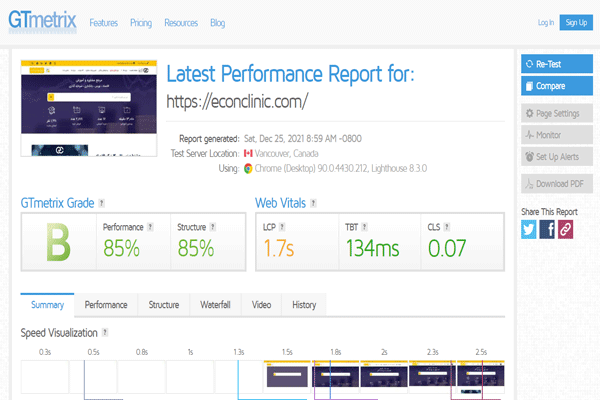600x400 pixels.
Task: Click help icon next to GTmetrix Grade
Action: tap(102, 203)
